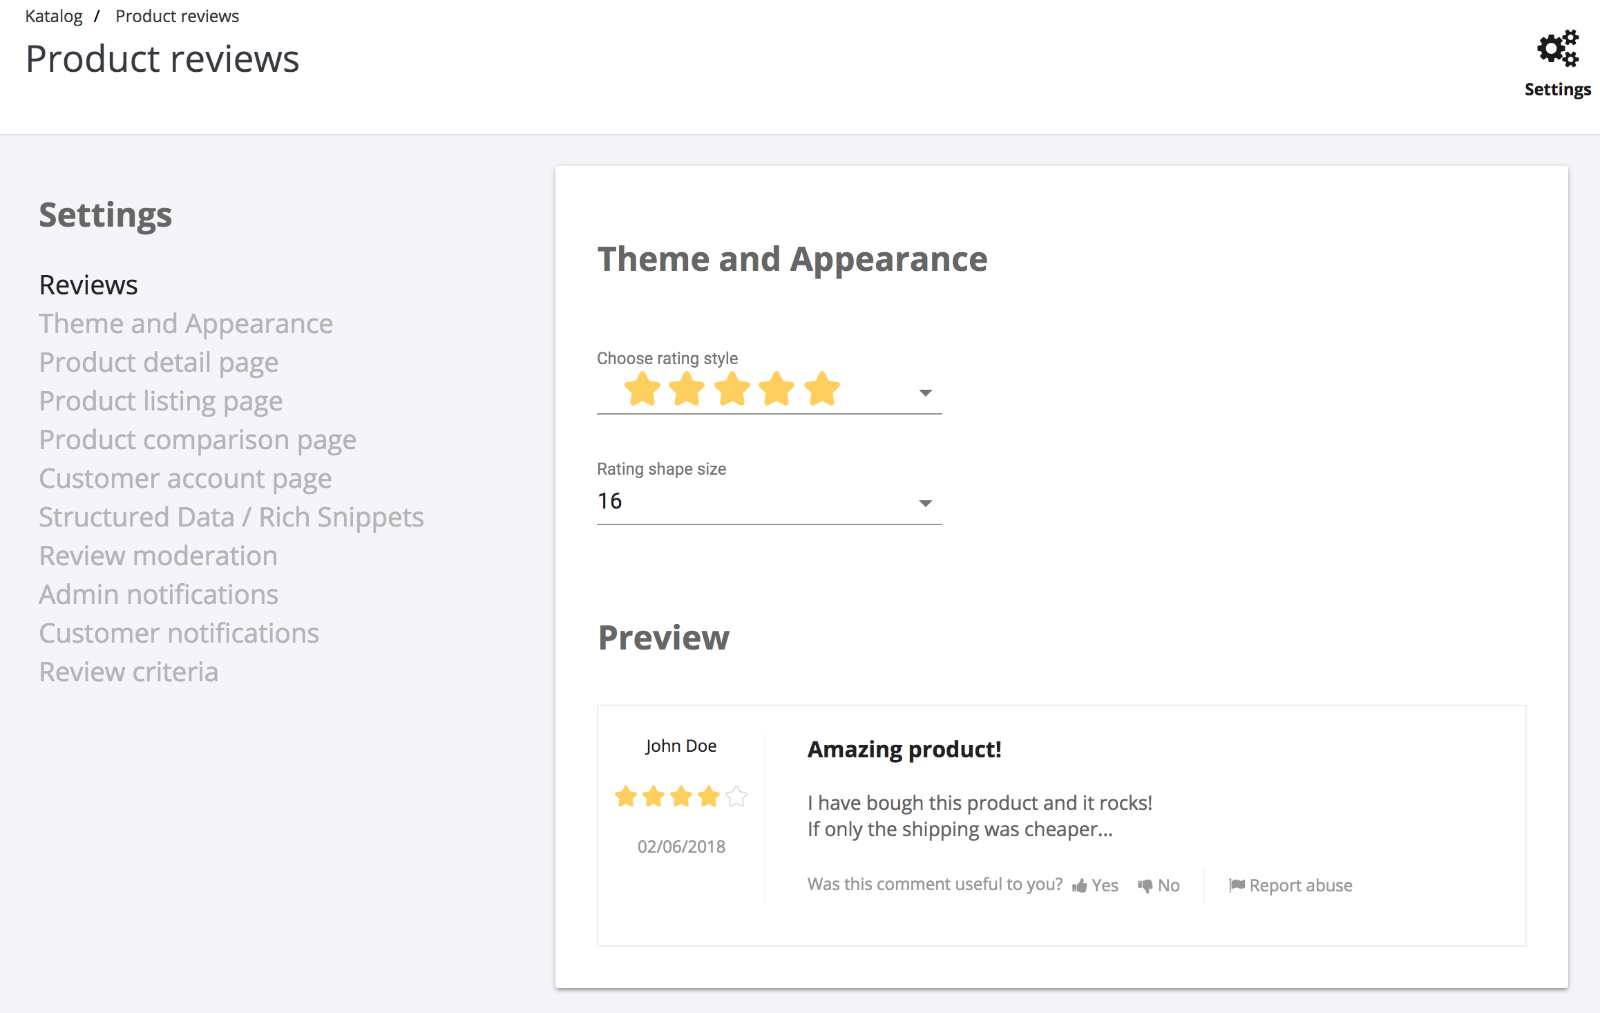Open Product detail page settings
Image resolution: width=1600 pixels, height=1013 pixels.
159,363
